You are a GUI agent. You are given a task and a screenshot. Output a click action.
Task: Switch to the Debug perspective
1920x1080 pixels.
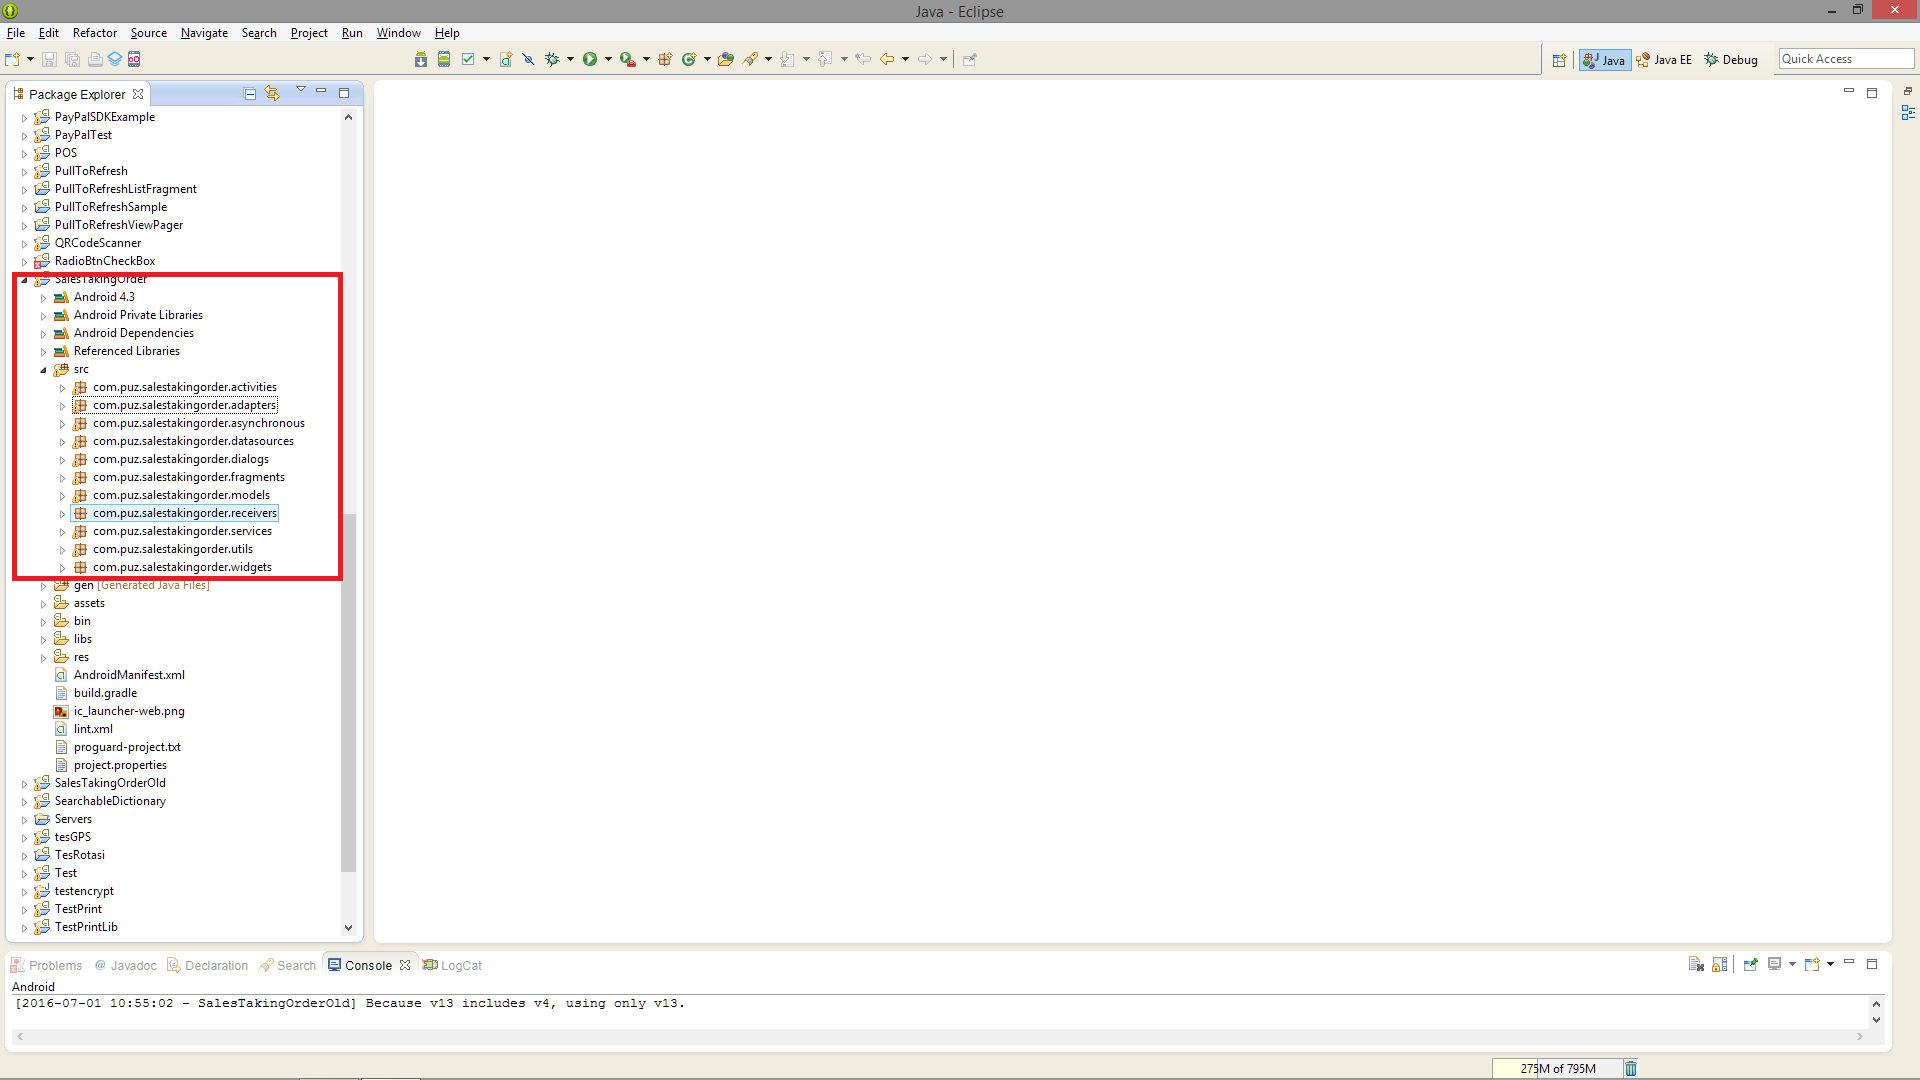tap(1731, 60)
